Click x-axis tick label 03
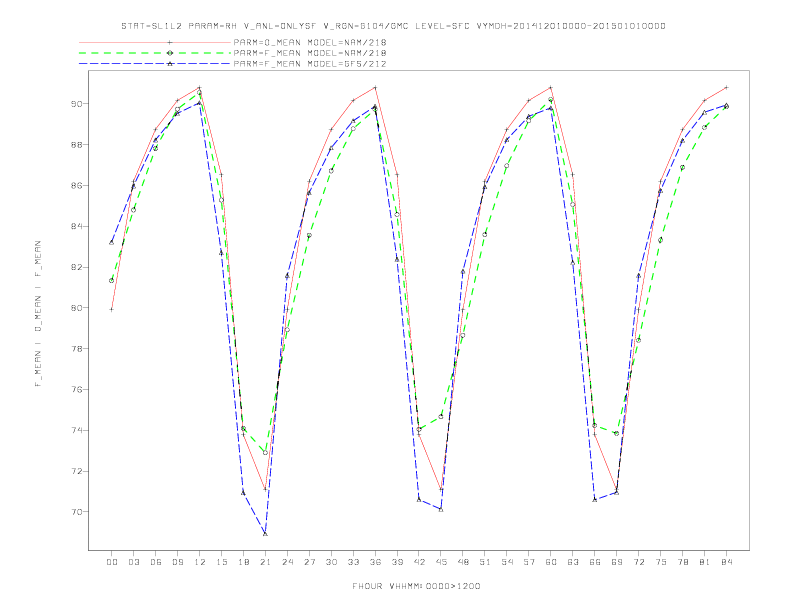Image resolution: width=792 pixels, height=612 pixels. (134, 562)
